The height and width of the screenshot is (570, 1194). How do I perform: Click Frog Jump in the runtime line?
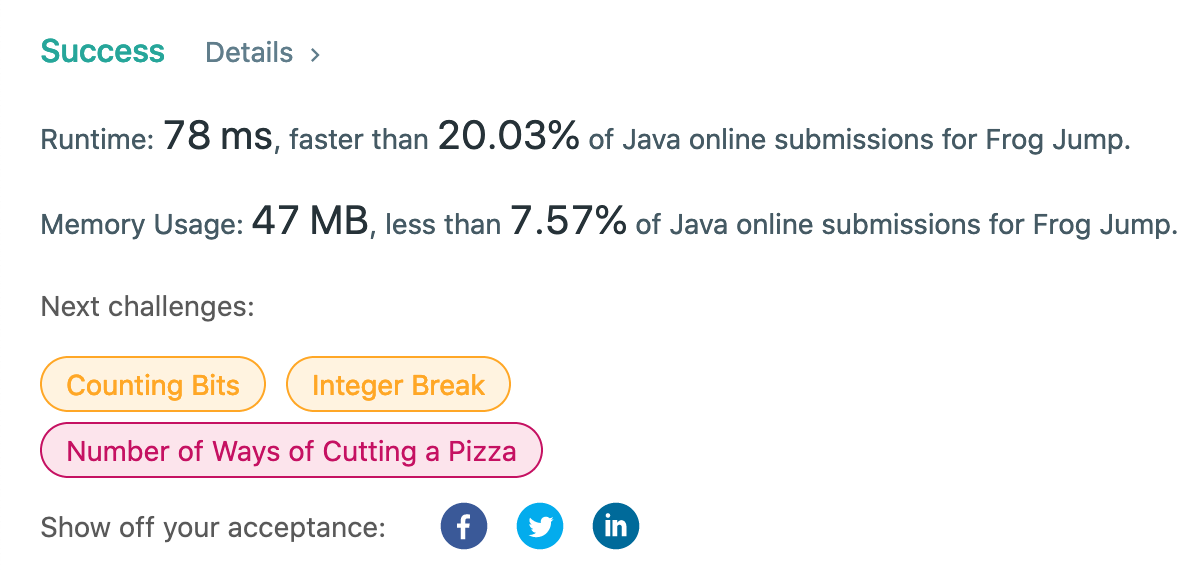(1054, 141)
